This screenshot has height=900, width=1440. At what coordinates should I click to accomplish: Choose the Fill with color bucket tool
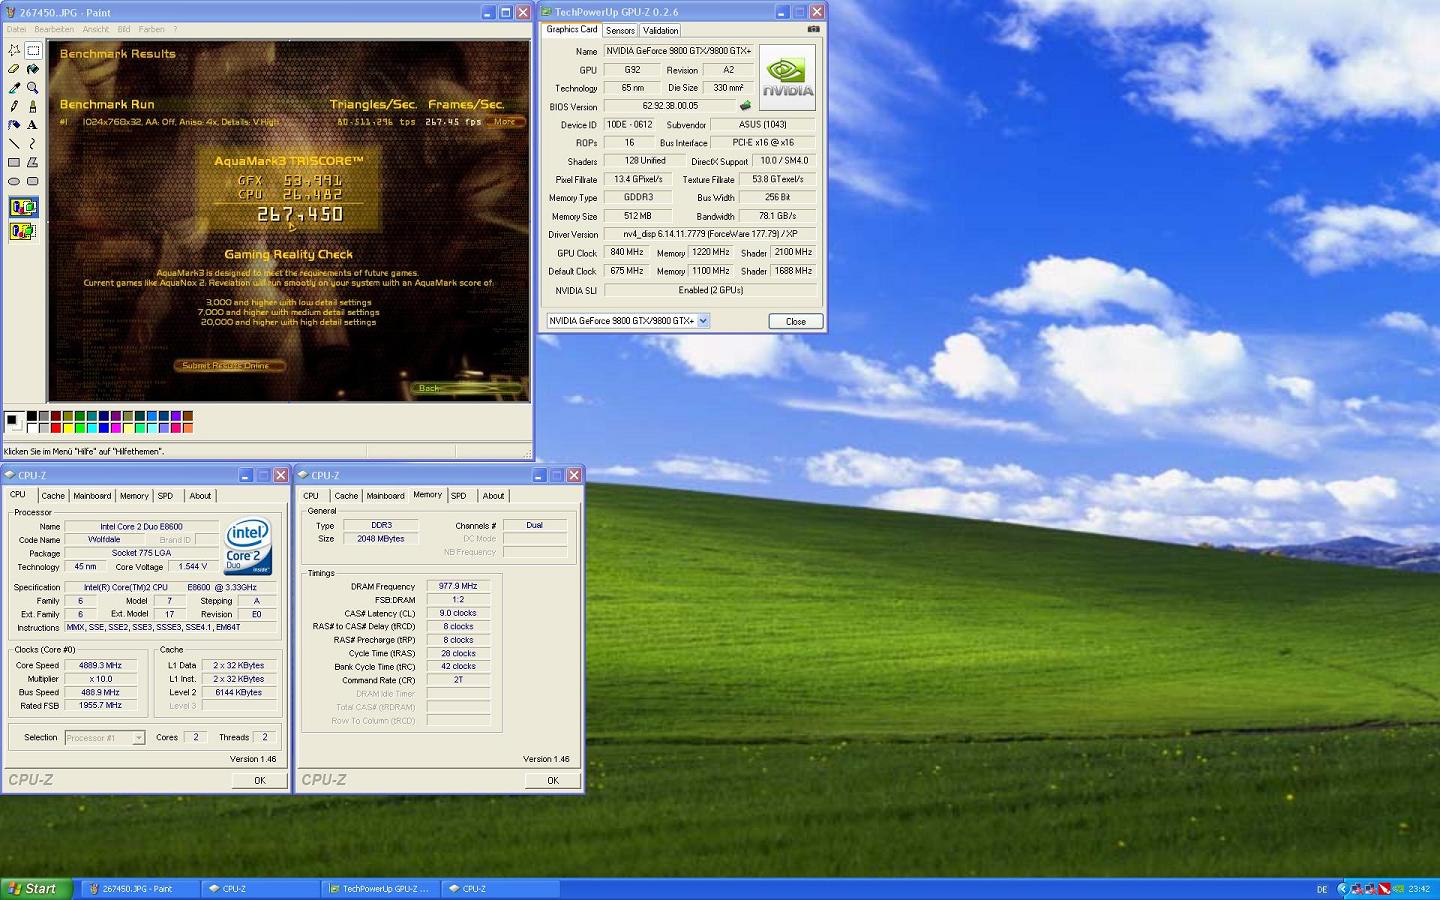(33, 69)
